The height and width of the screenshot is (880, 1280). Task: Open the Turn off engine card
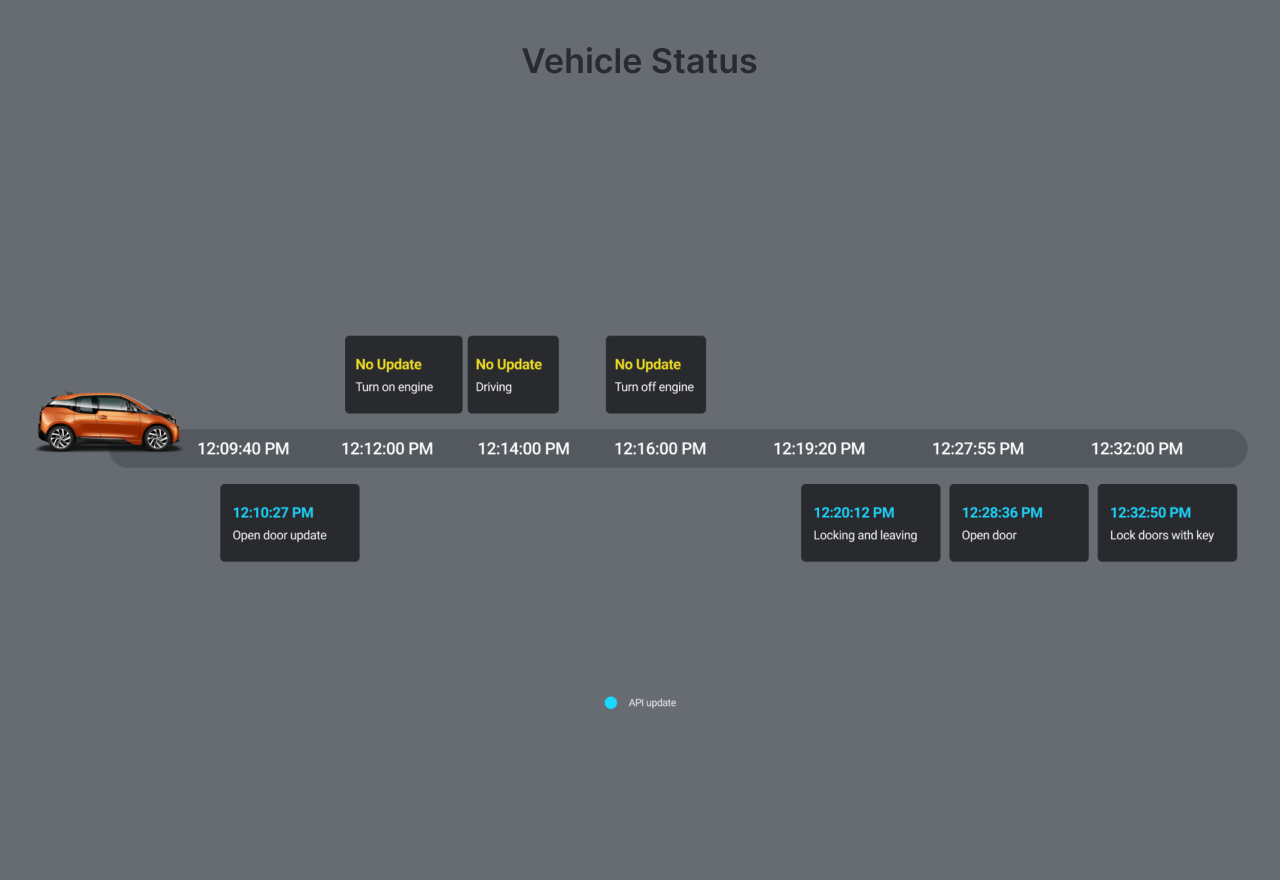(x=656, y=375)
